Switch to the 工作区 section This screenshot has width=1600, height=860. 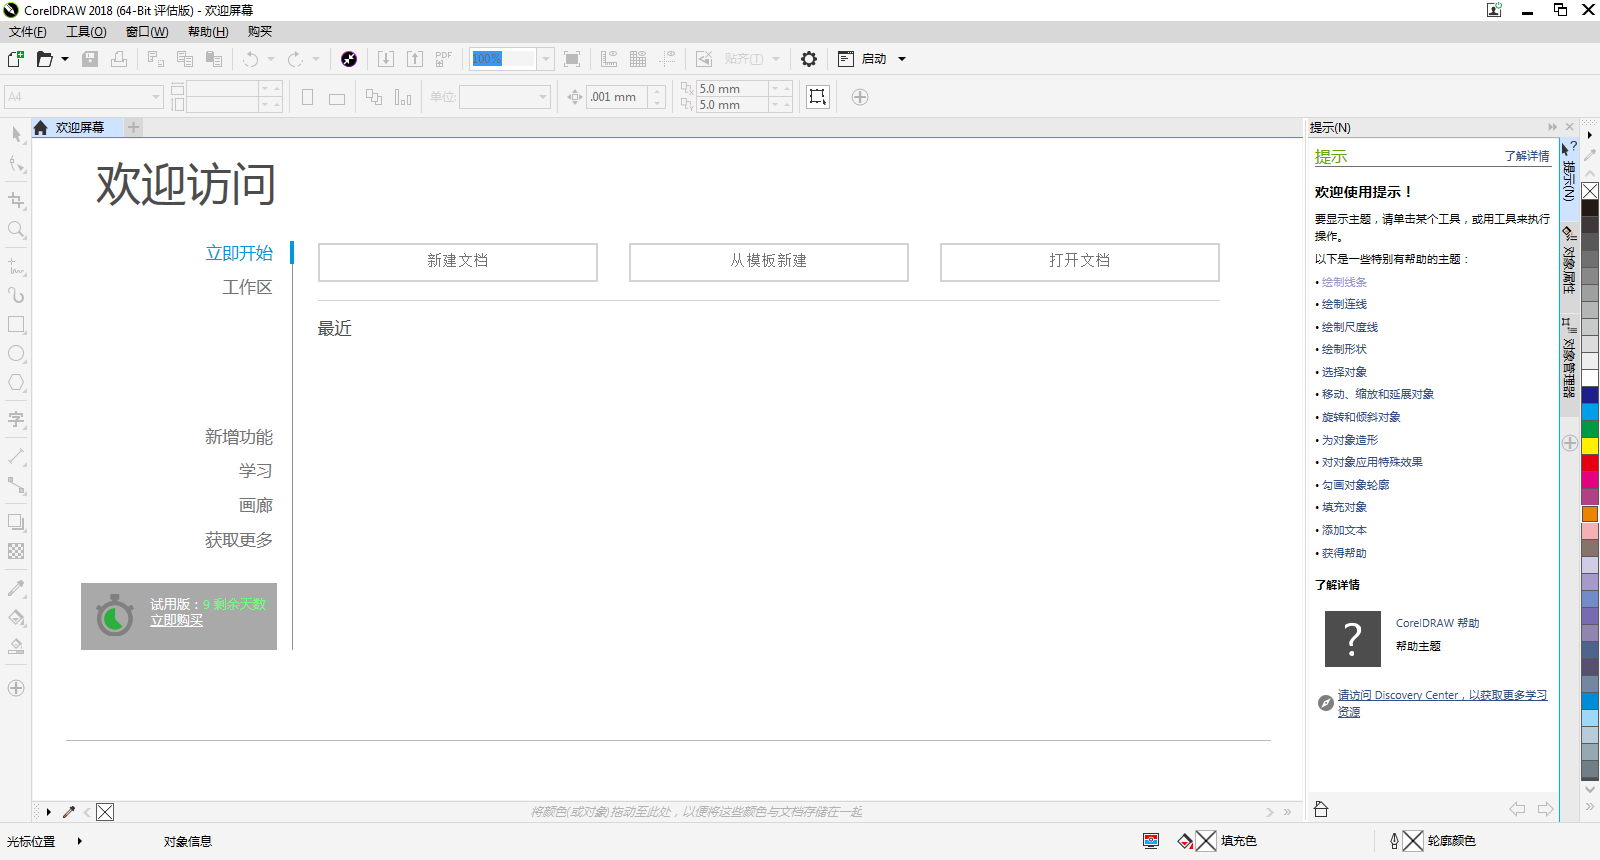247,287
